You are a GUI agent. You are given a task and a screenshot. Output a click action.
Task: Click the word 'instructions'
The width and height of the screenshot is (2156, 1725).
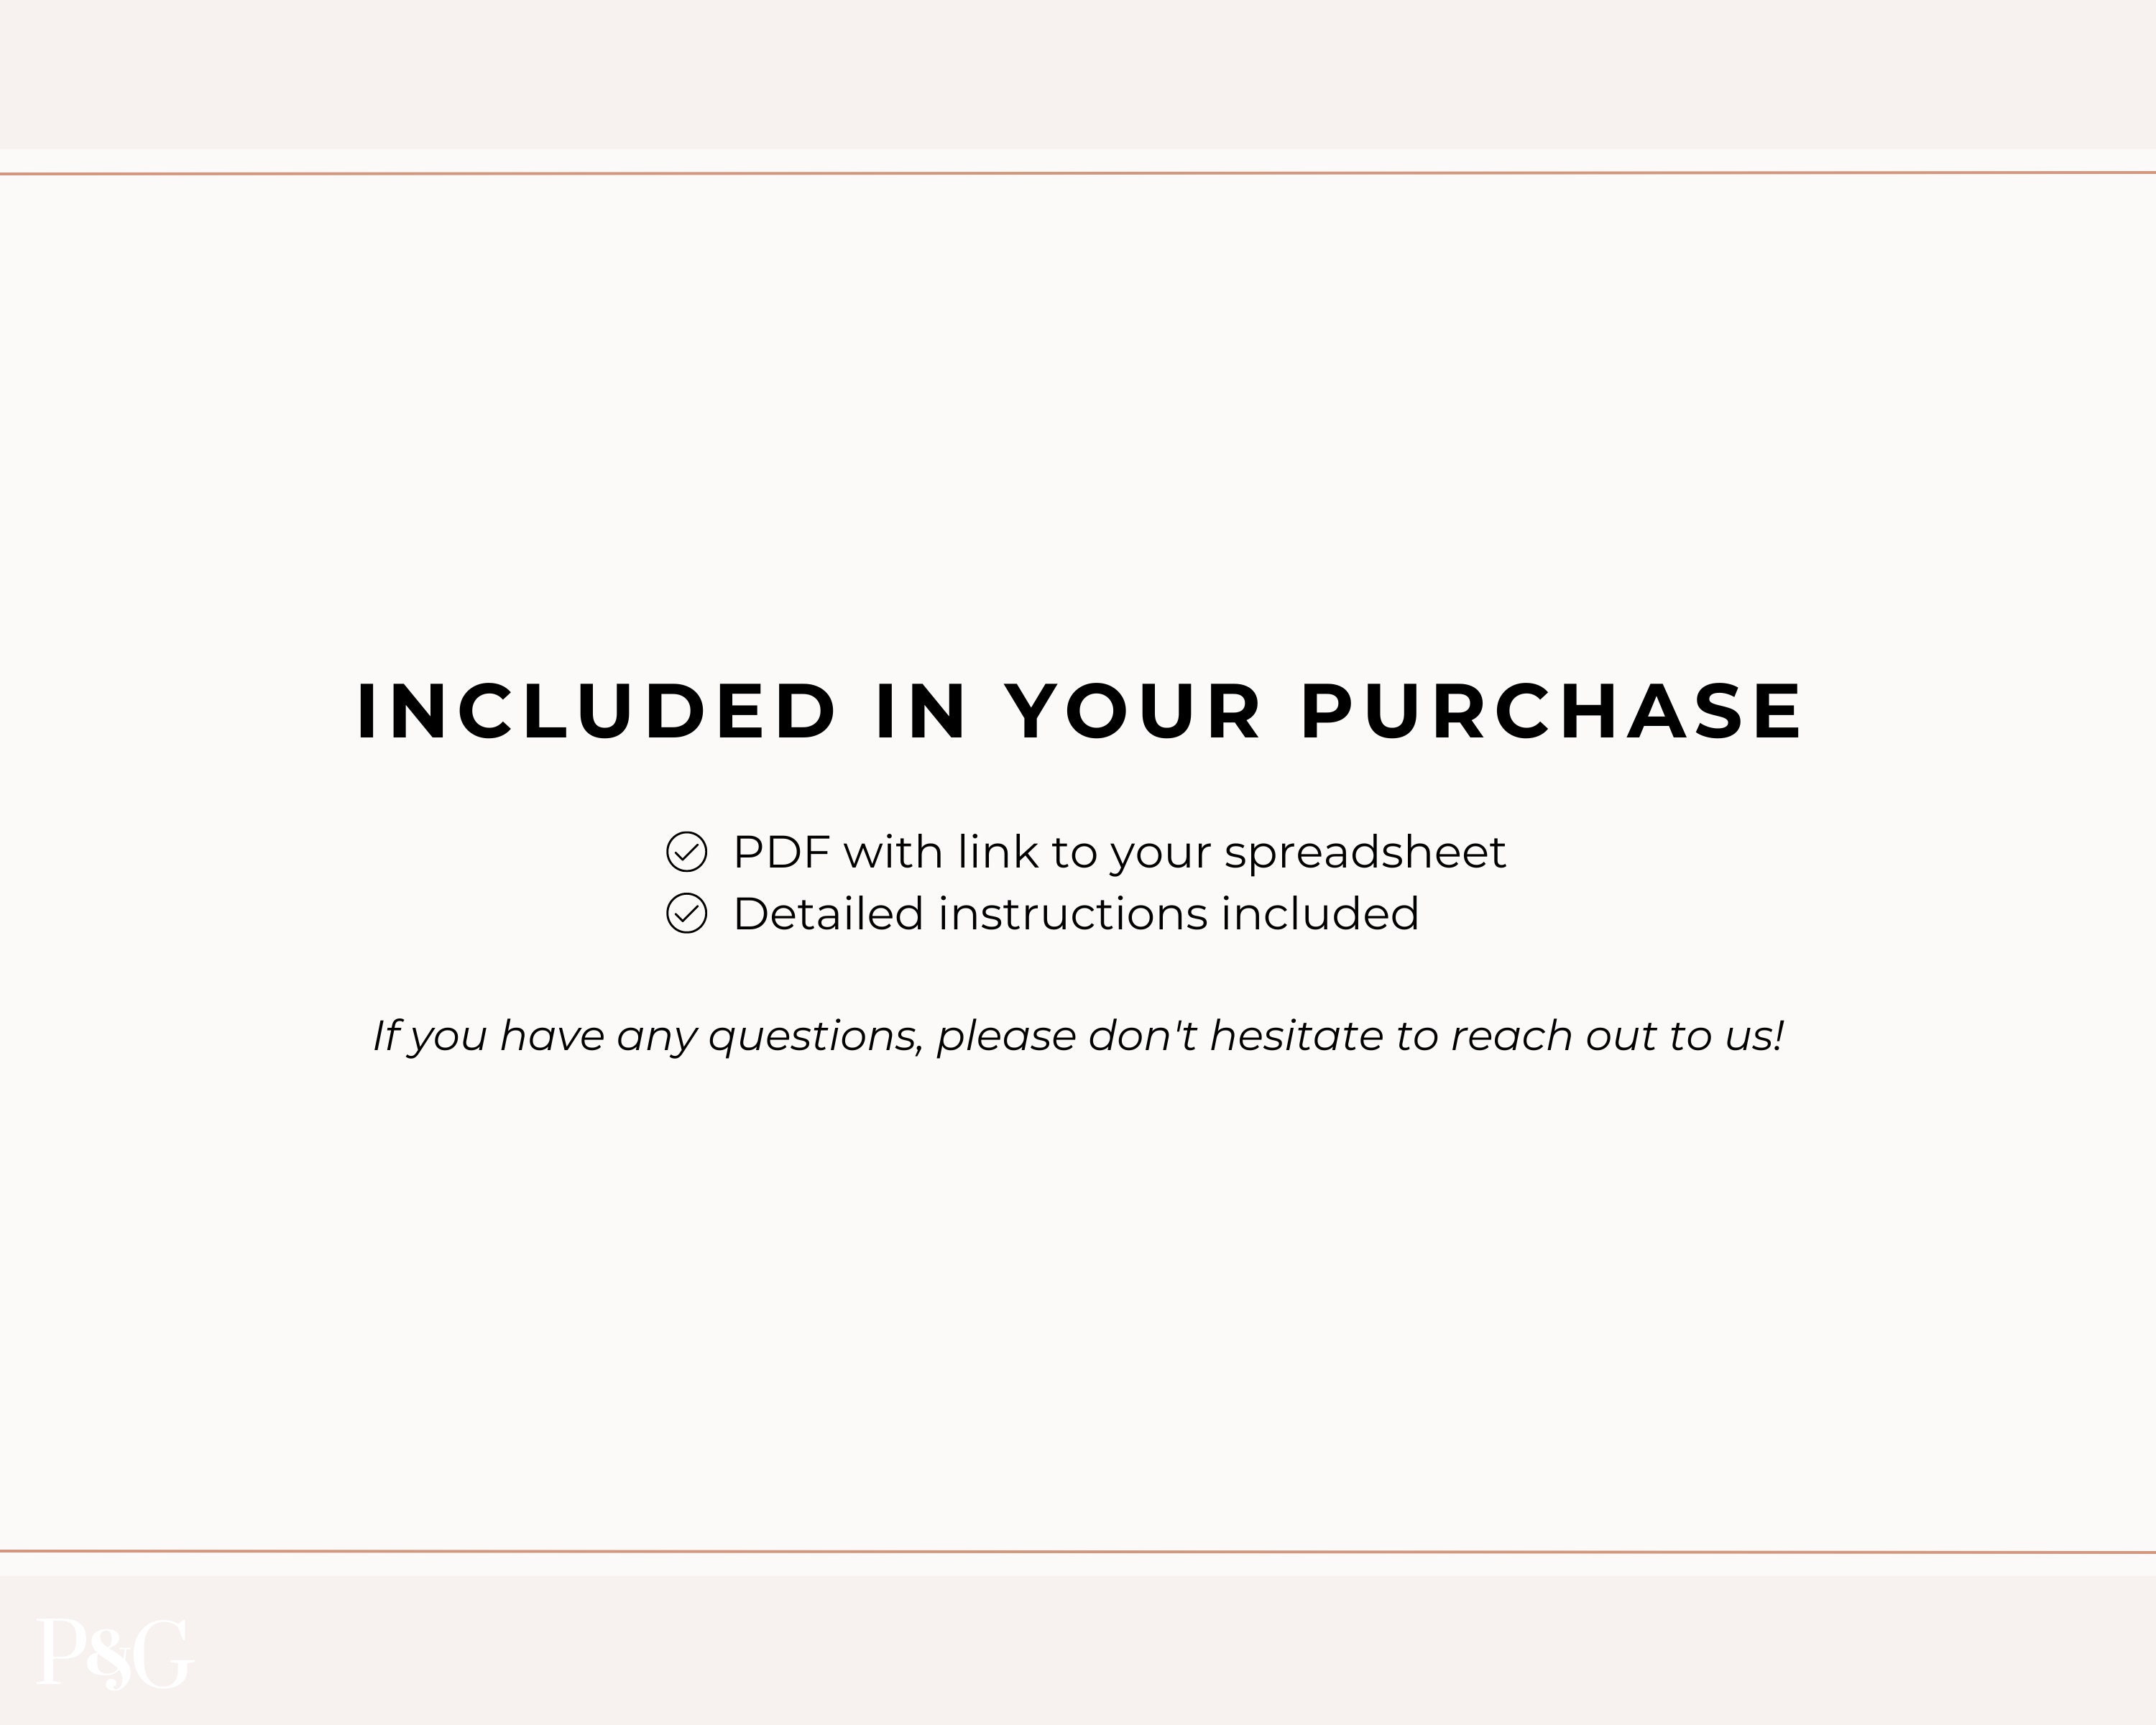1073,914
